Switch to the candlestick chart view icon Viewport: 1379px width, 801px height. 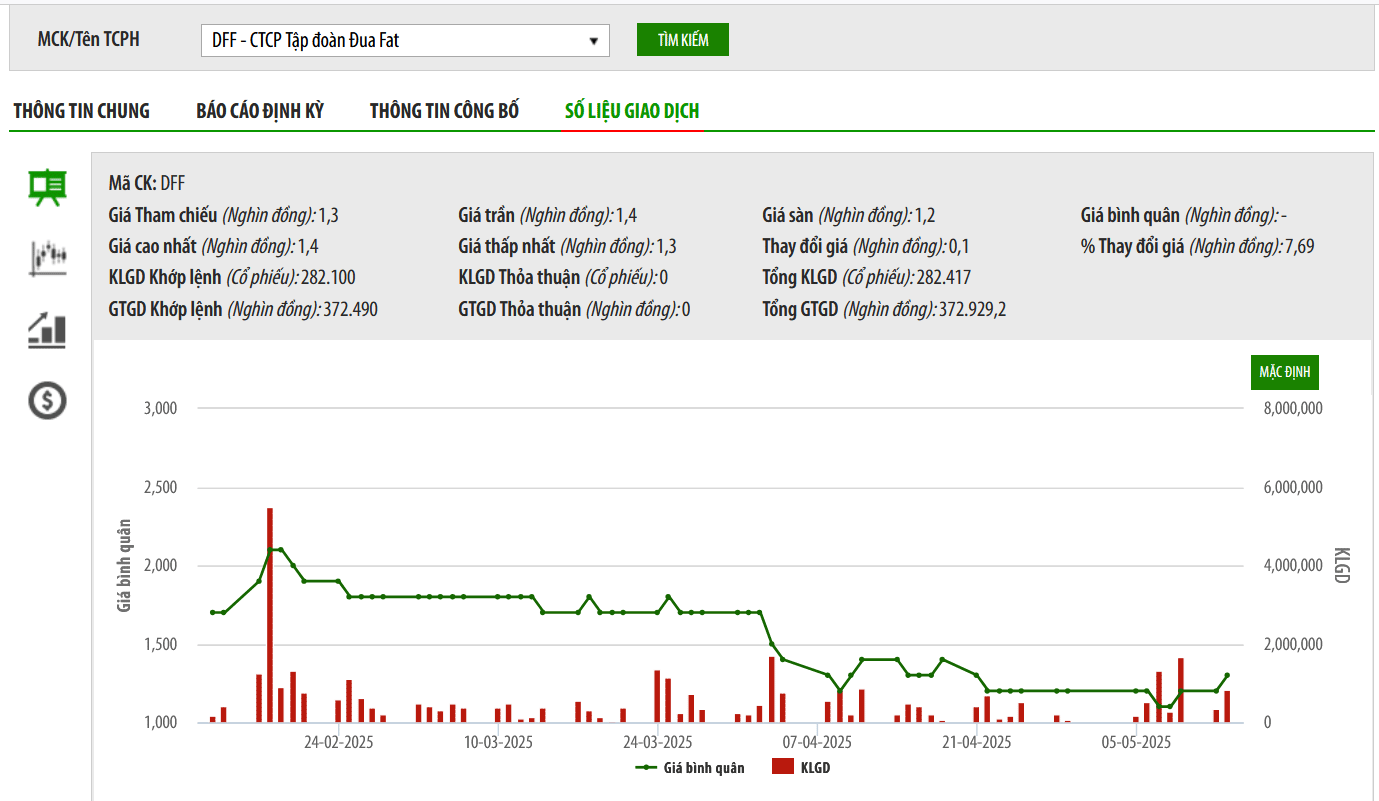click(47, 257)
